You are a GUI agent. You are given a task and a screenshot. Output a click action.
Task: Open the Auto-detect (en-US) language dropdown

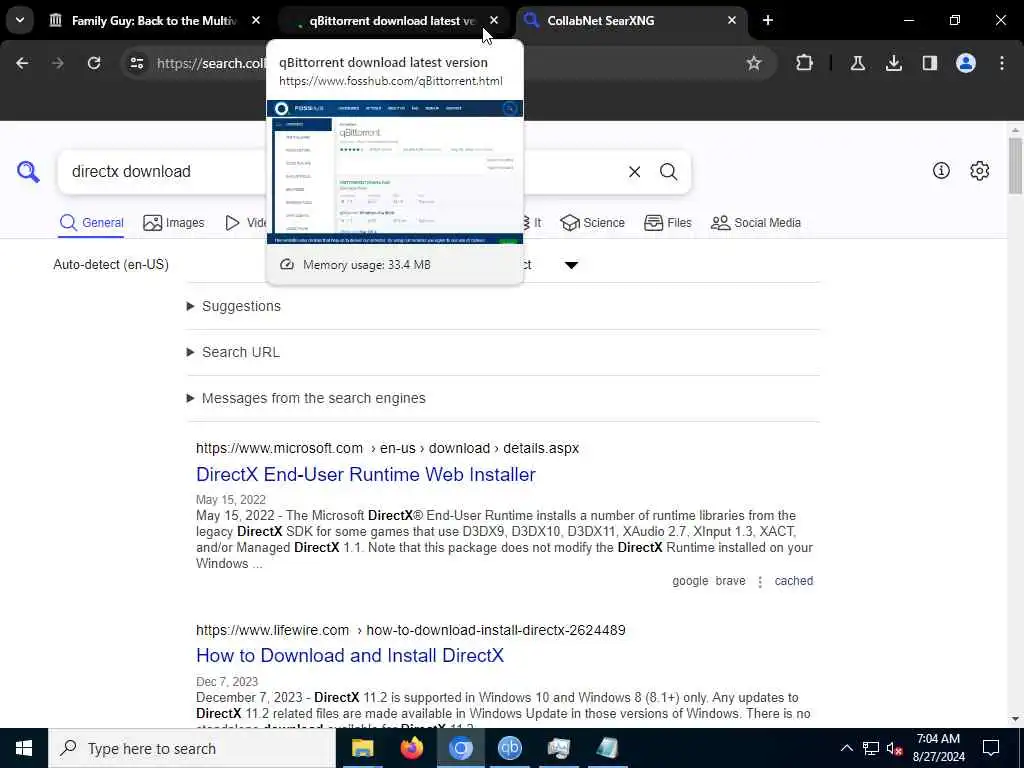(x=111, y=264)
